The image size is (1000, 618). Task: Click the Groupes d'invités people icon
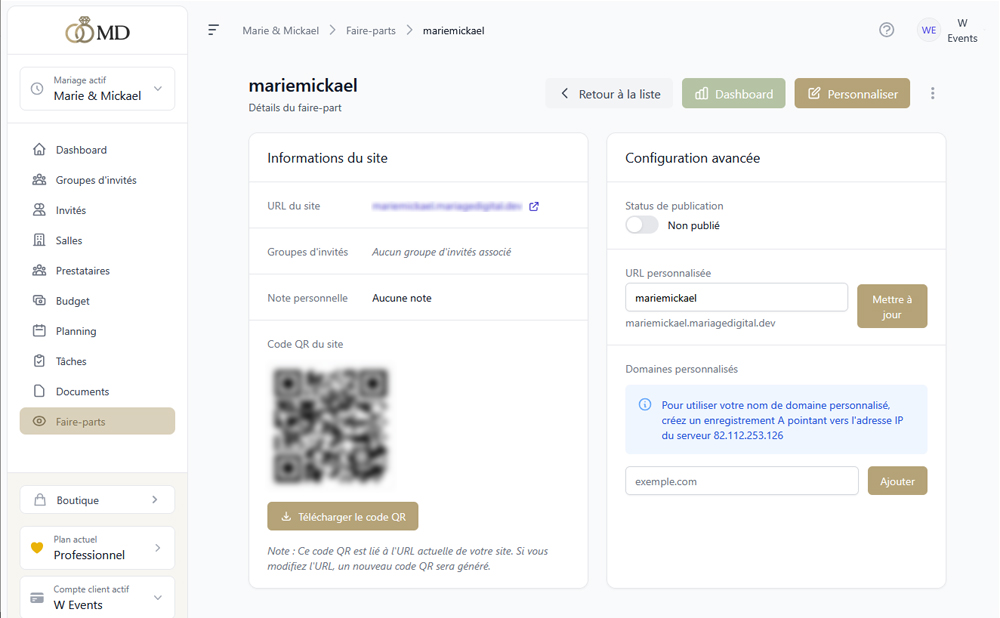point(39,180)
